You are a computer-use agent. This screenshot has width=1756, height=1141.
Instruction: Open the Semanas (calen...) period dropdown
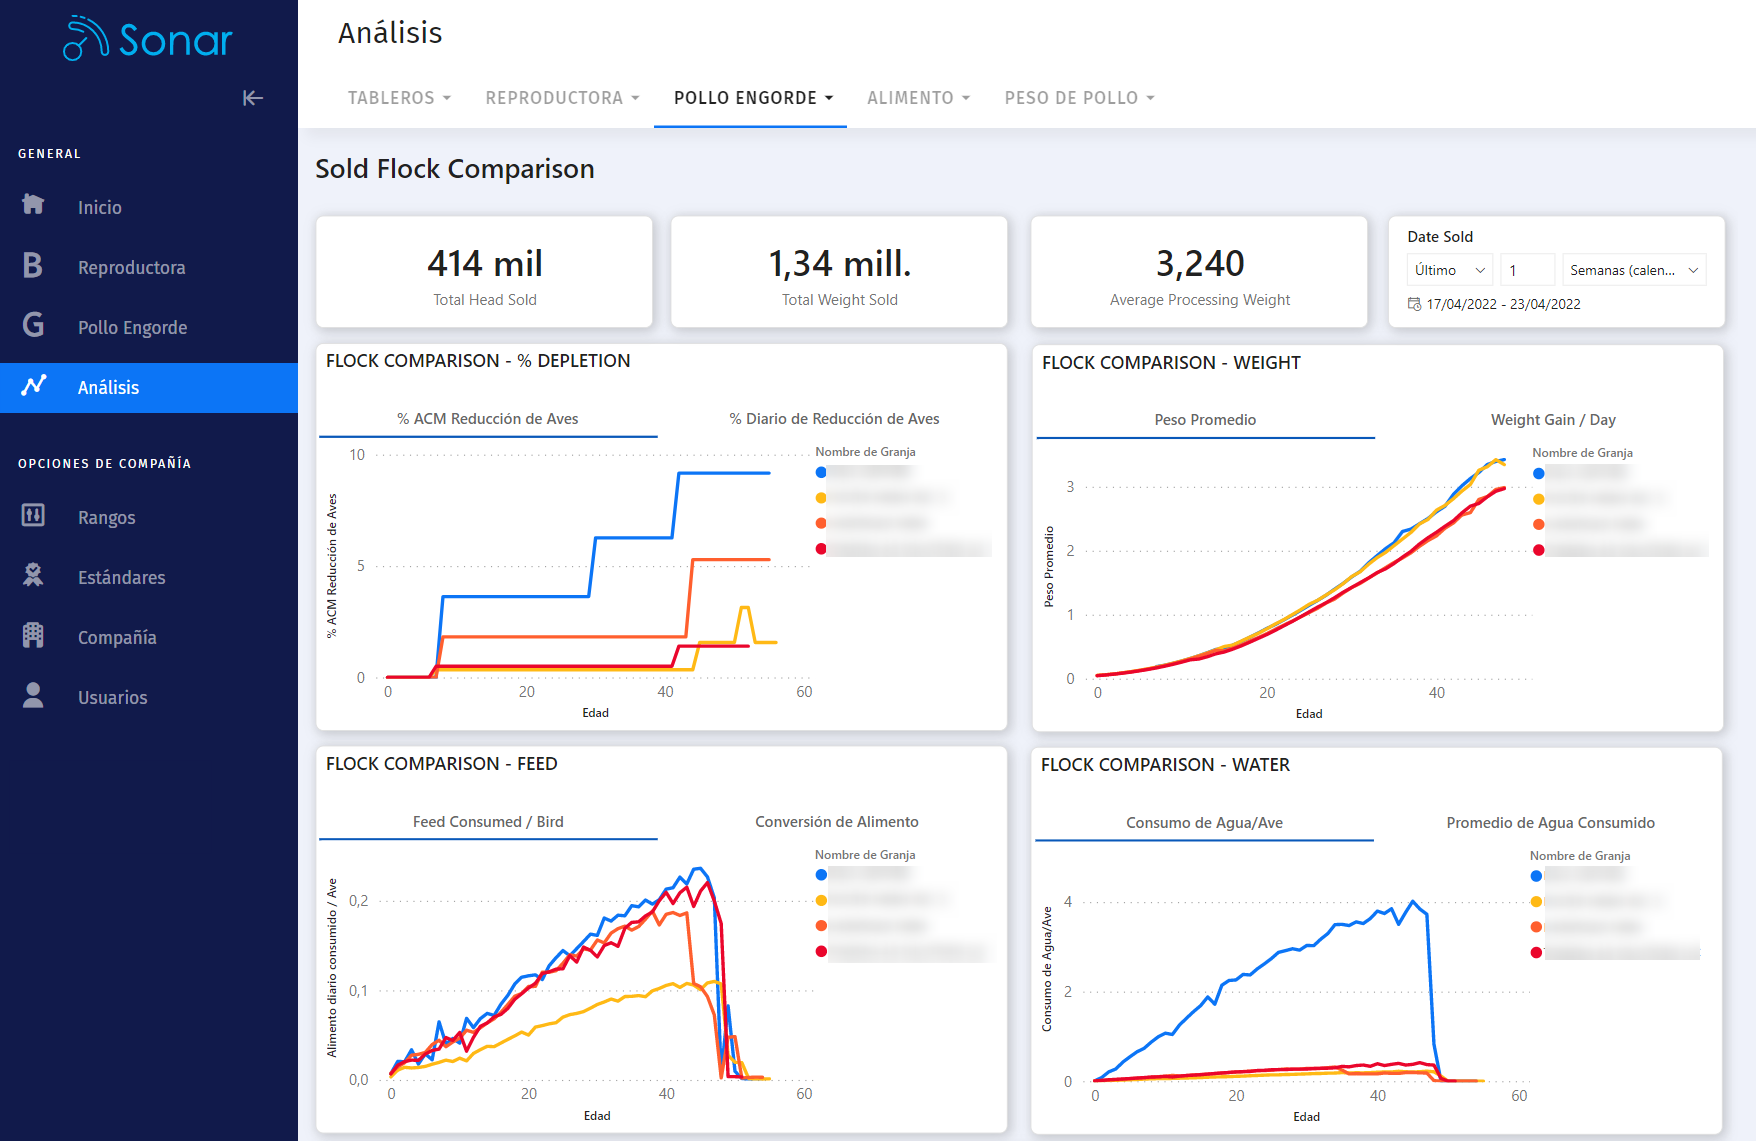point(1634,270)
